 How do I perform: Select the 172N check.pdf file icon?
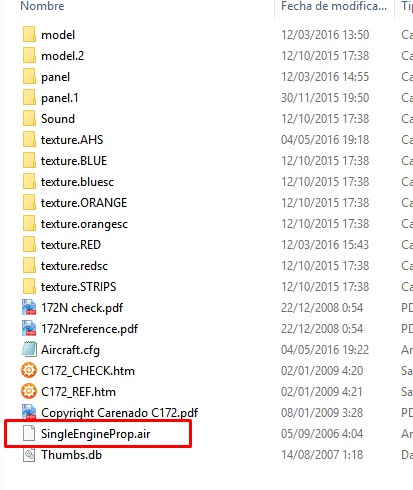pos(29,307)
